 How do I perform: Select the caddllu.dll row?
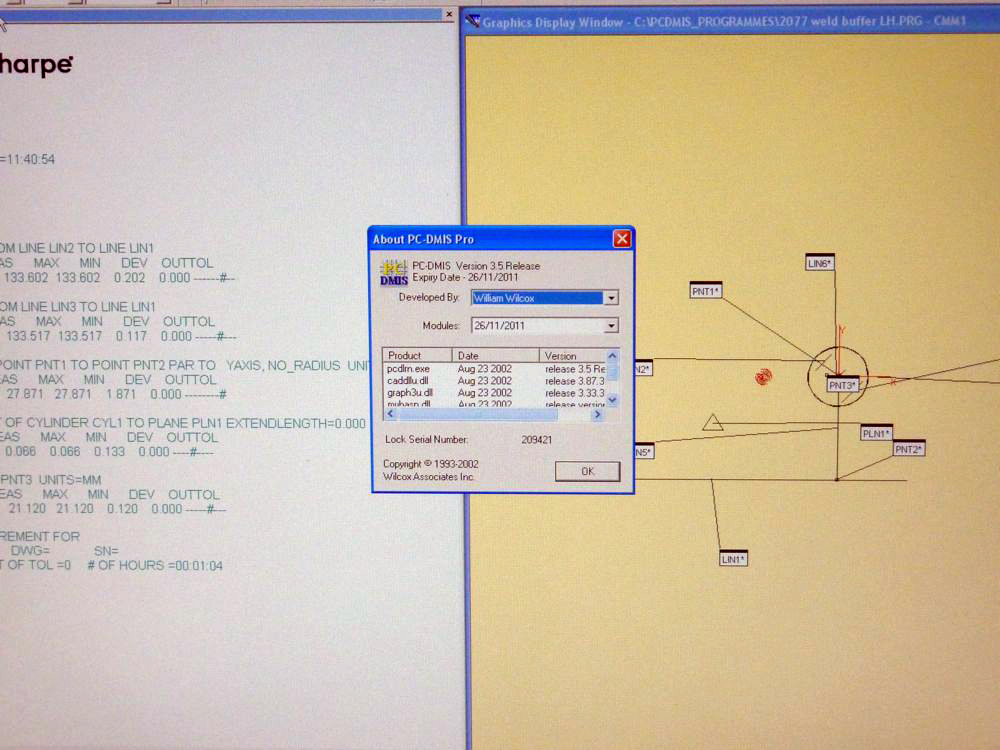(x=494, y=381)
